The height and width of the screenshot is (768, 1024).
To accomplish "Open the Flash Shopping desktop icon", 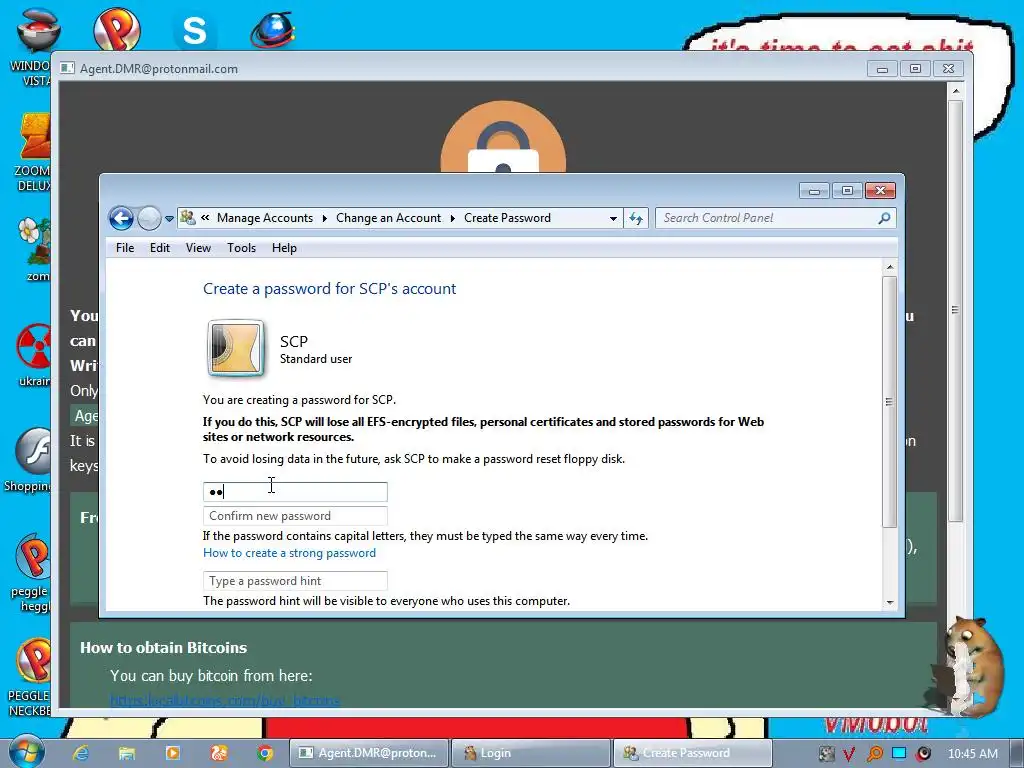I will click(27, 460).
